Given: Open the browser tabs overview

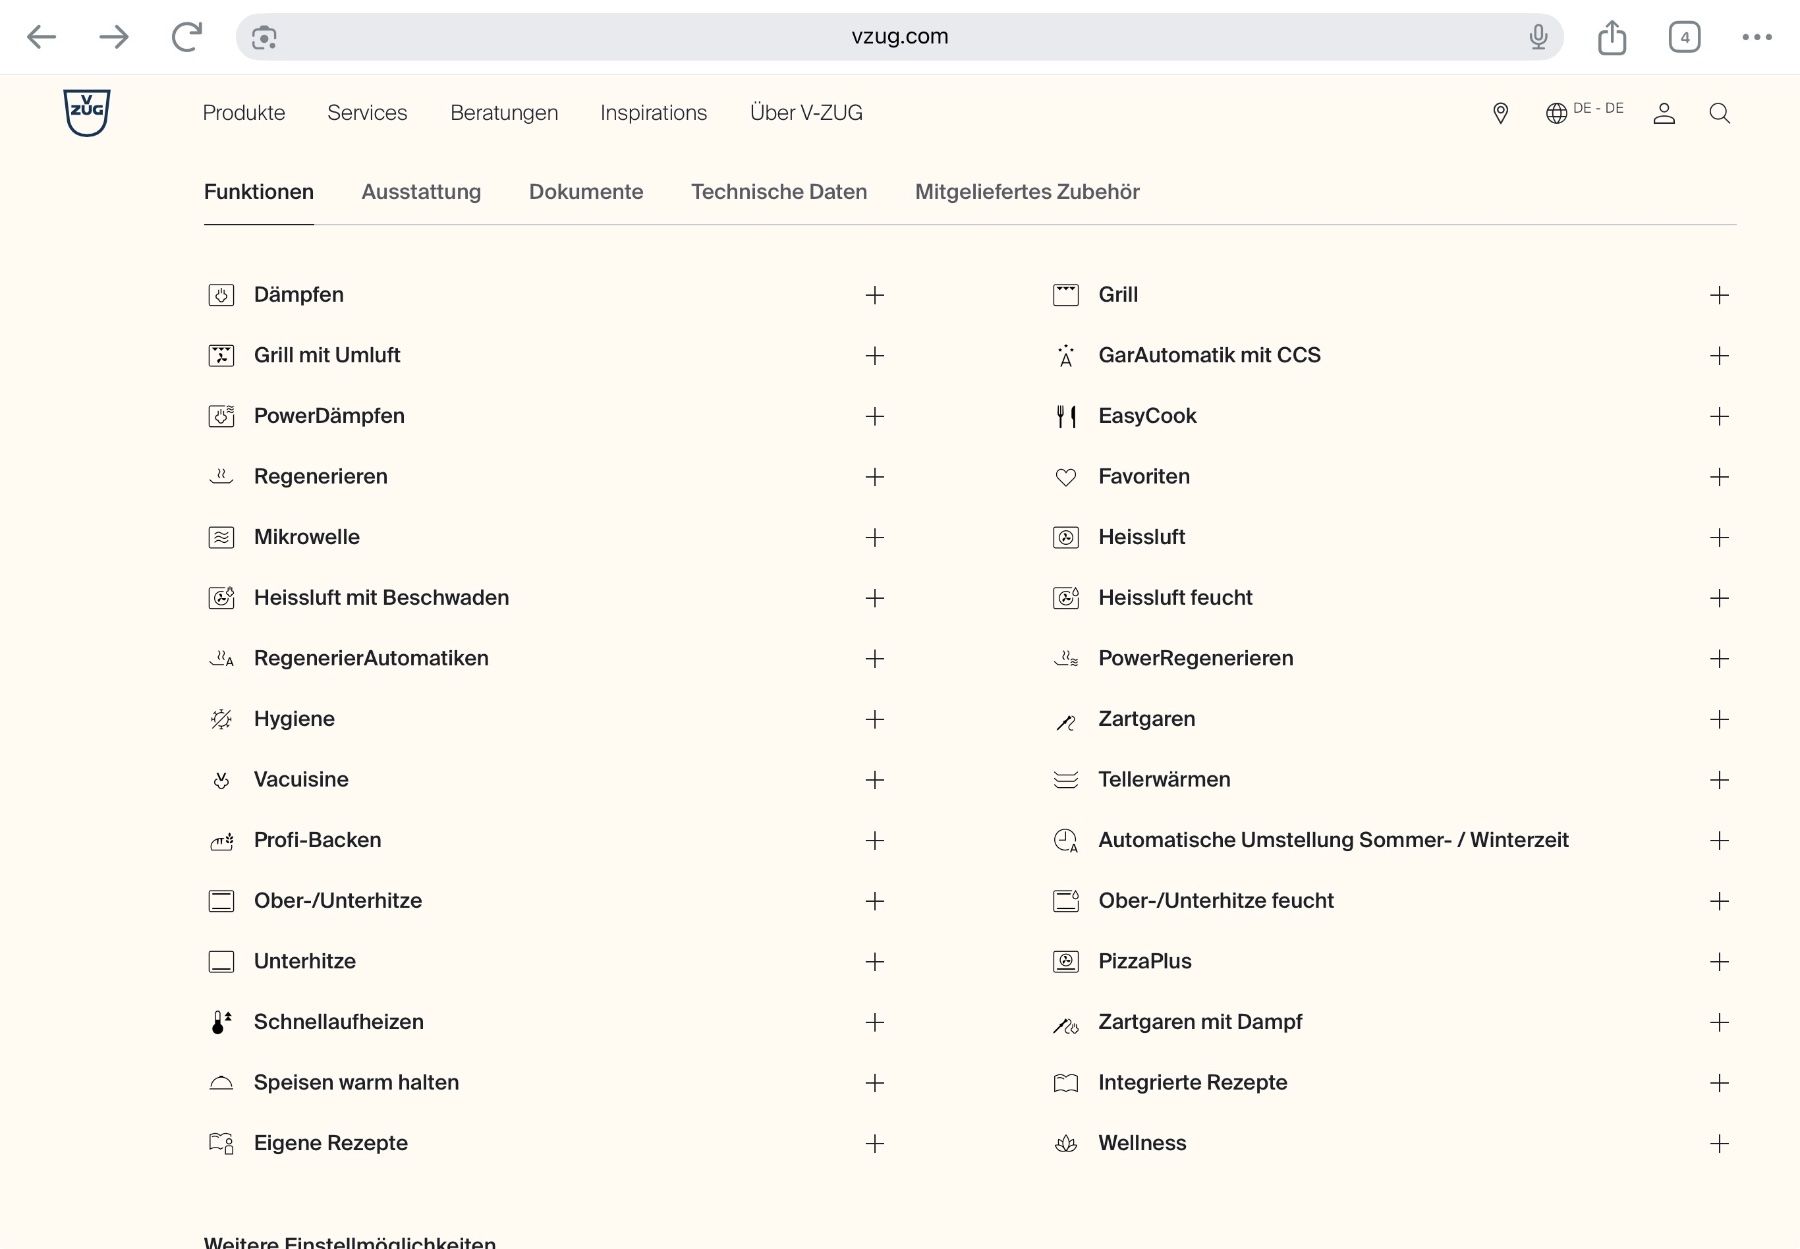Looking at the screenshot, I should pos(1685,37).
